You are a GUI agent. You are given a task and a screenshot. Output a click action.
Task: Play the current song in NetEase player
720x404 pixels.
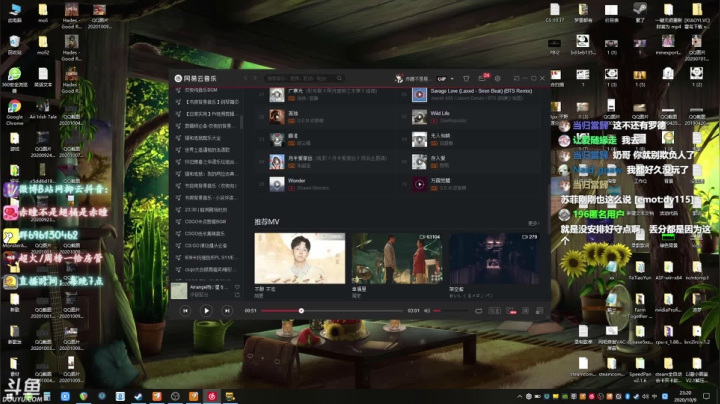pos(206,311)
